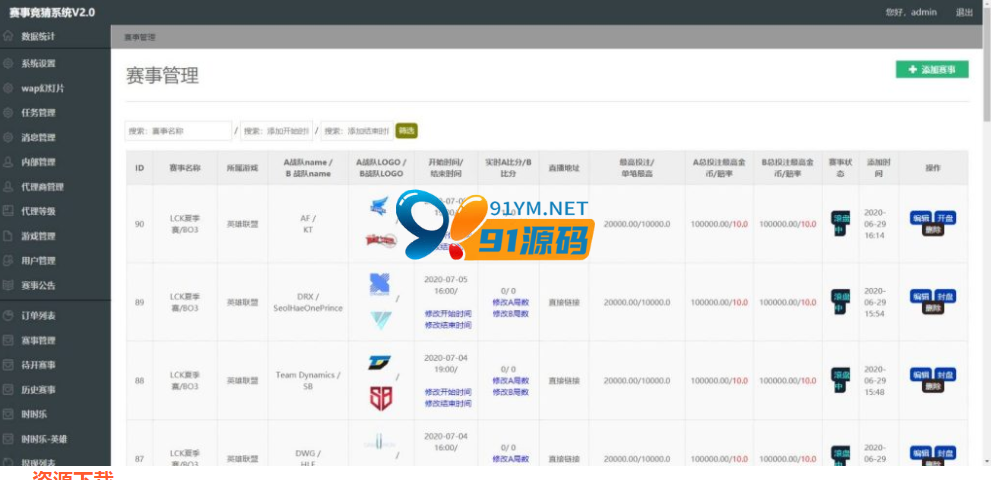Click the icon beside 代理等级
The height and width of the screenshot is (480, 991).
(x=8, y=211)
